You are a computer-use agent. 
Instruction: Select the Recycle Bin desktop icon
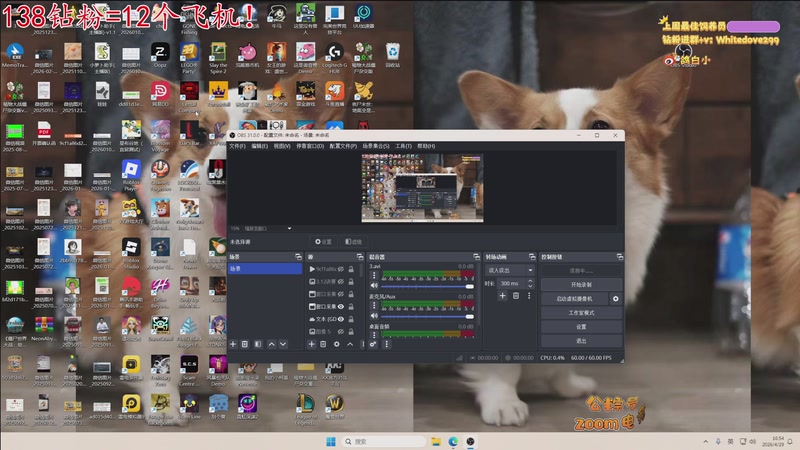(392, 55)
